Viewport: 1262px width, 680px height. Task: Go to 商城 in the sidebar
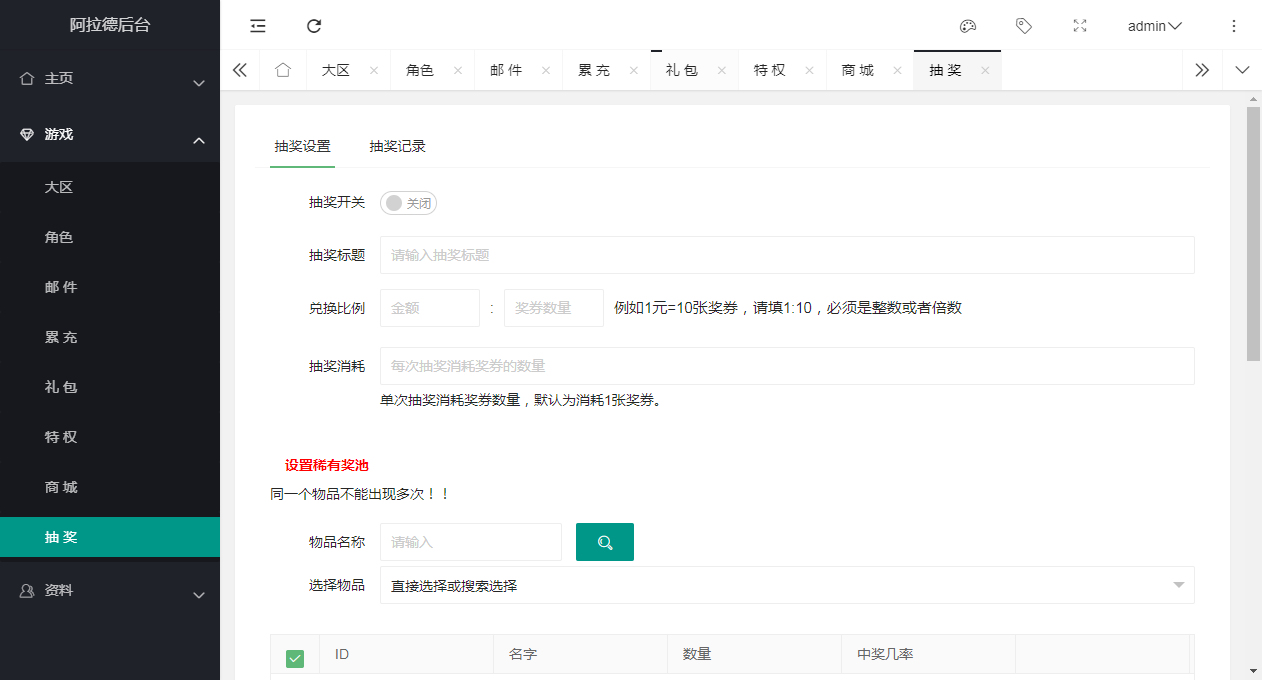61,487
